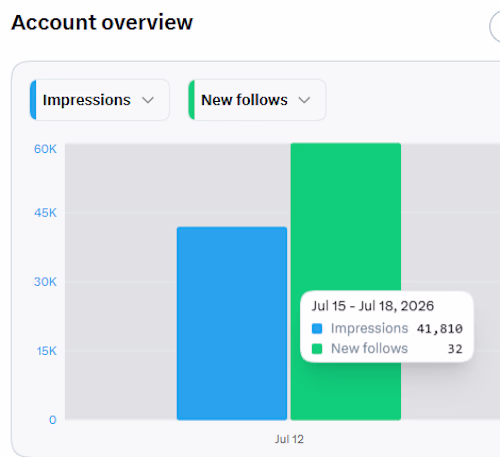Click the tooltip date range Jul 15 - Jul 18, 2026
Screen dimensions: 500x457
point(373,306)
